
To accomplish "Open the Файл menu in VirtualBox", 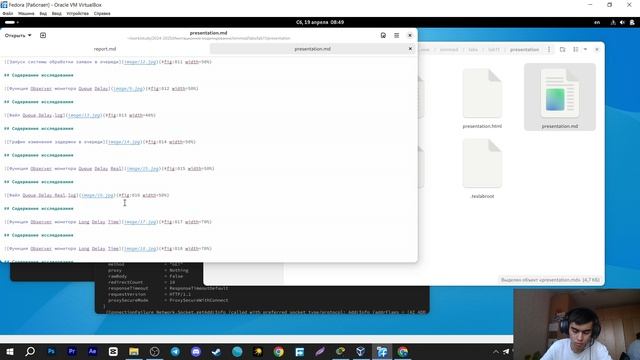I will coord(8,13).
